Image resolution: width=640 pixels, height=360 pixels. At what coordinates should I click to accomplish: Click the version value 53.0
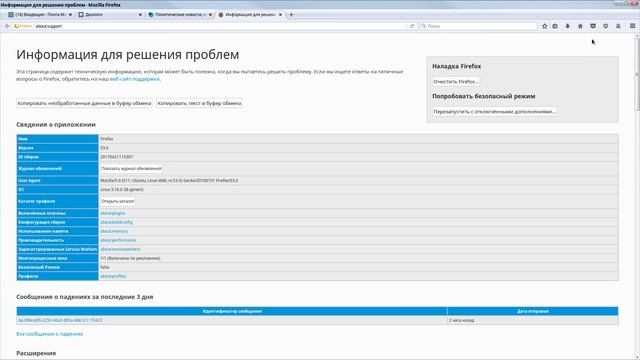click(x=104, y=148)
